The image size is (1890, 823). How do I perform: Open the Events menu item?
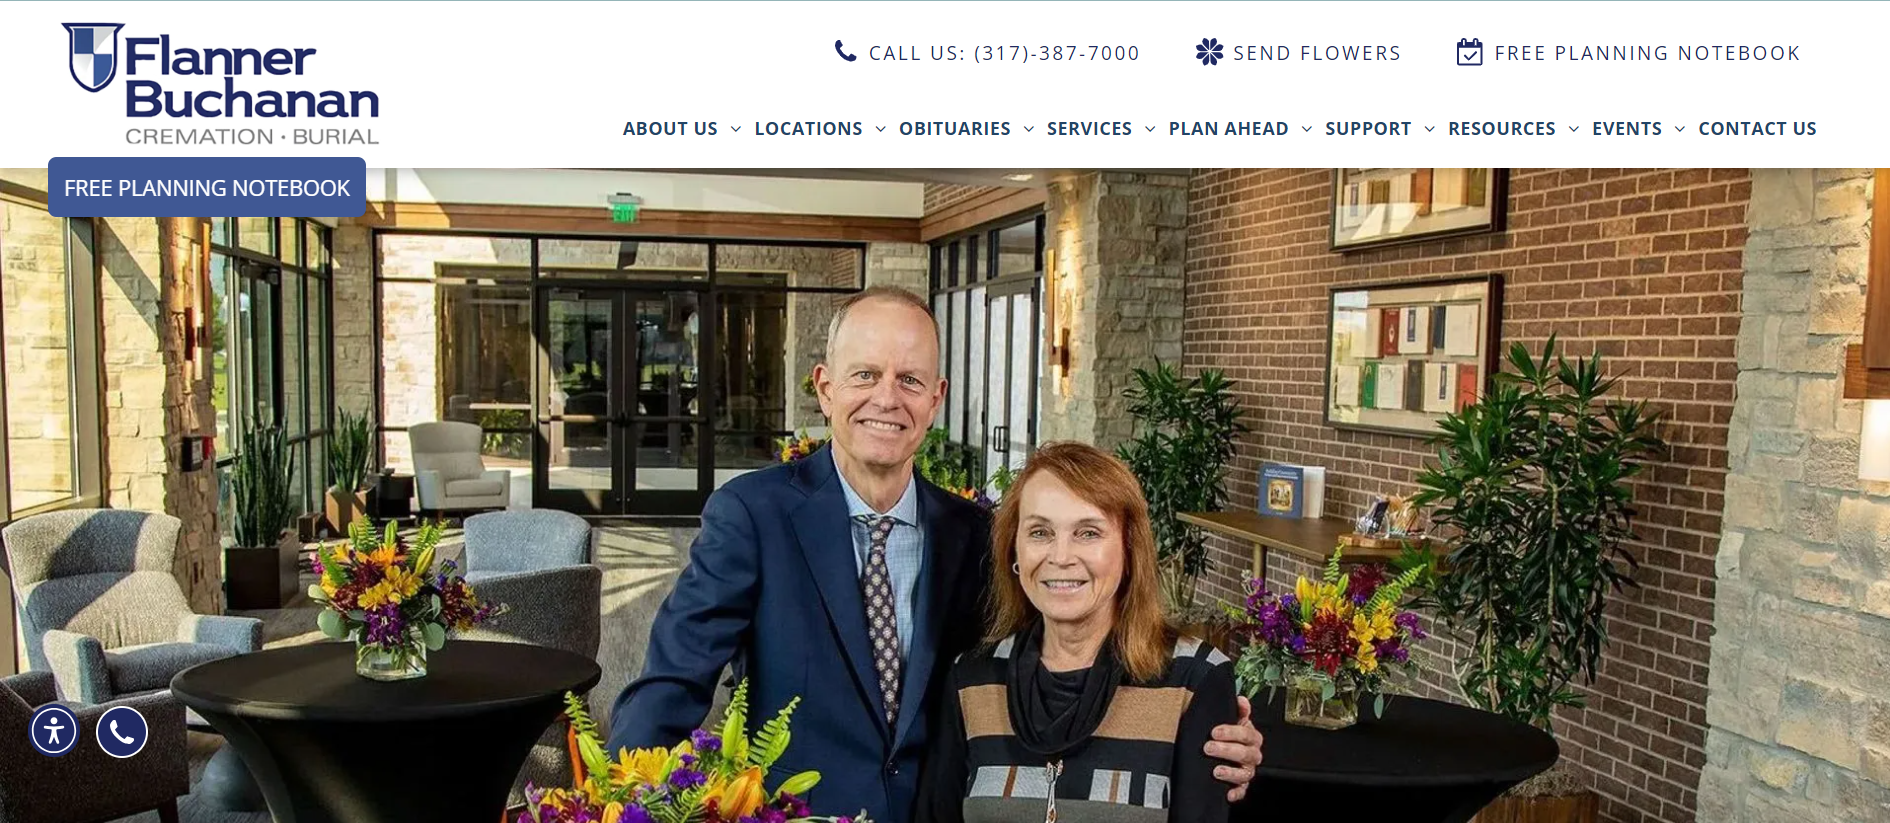(x=1627, y=129)
